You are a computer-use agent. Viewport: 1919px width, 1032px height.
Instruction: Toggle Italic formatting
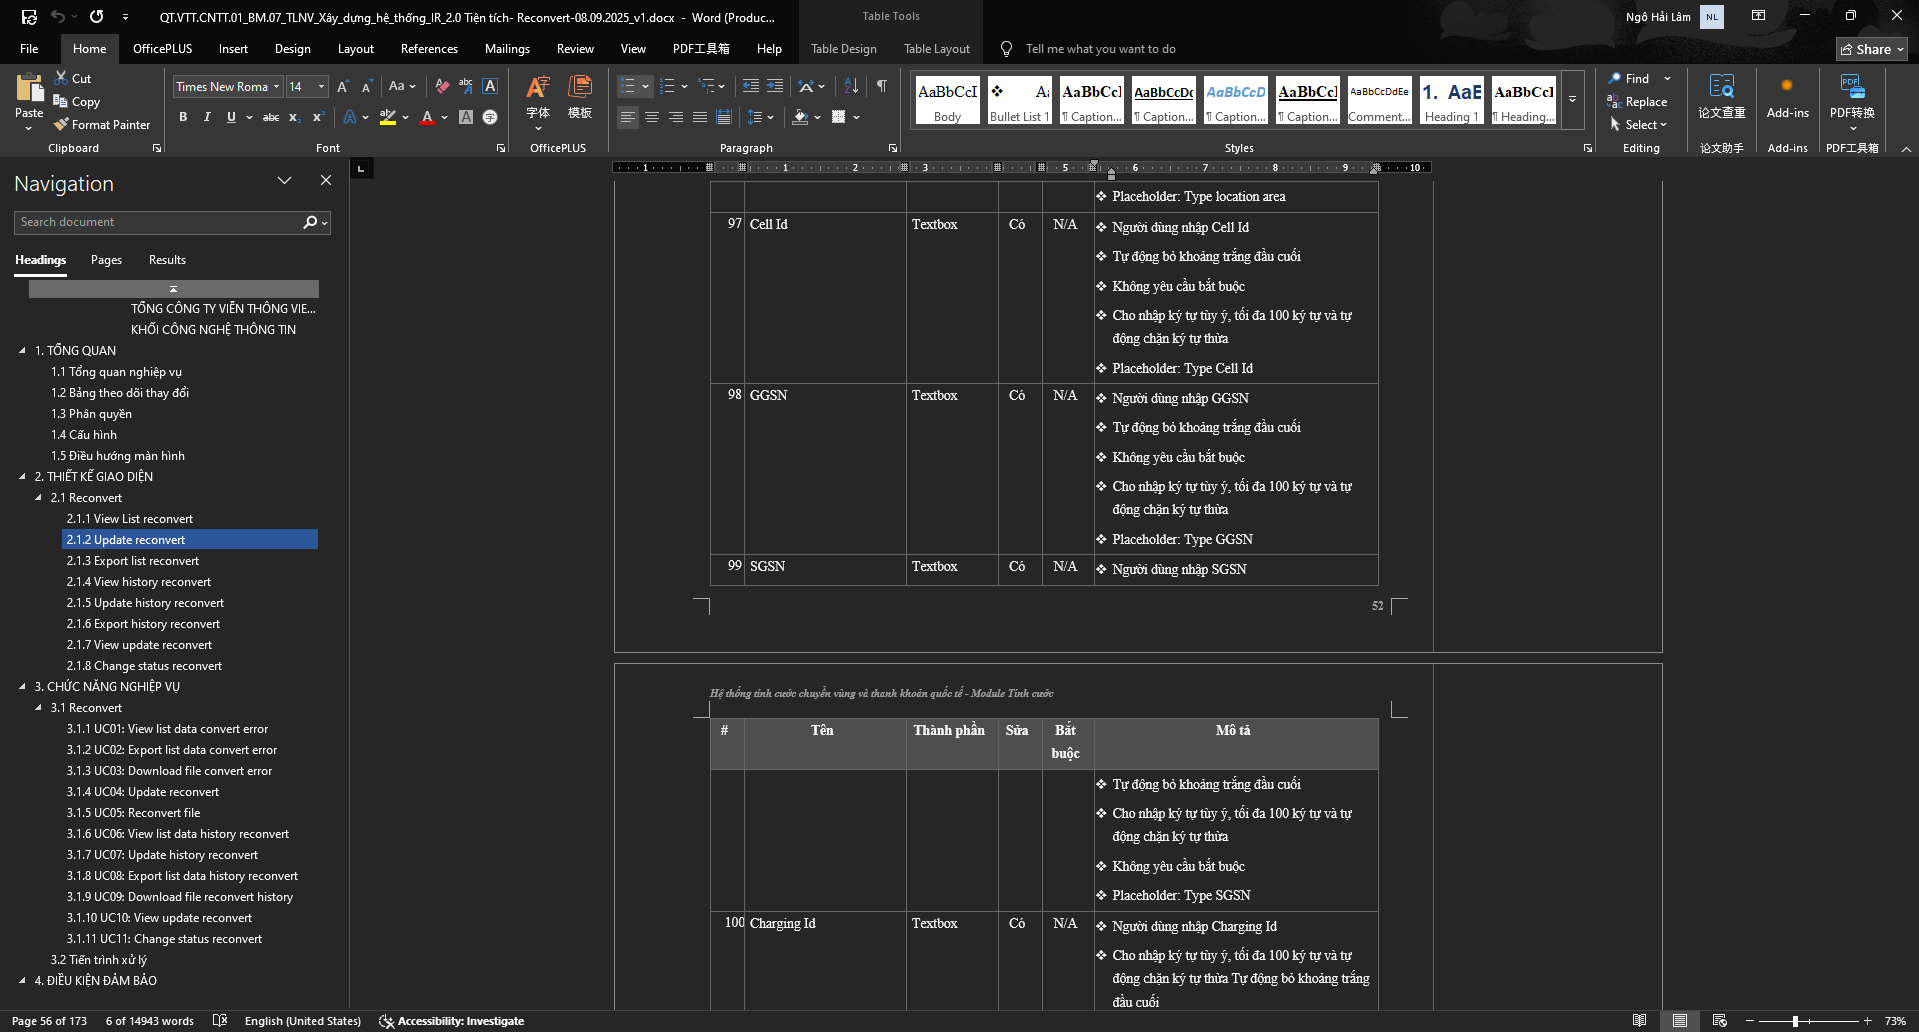click(207, 117)
